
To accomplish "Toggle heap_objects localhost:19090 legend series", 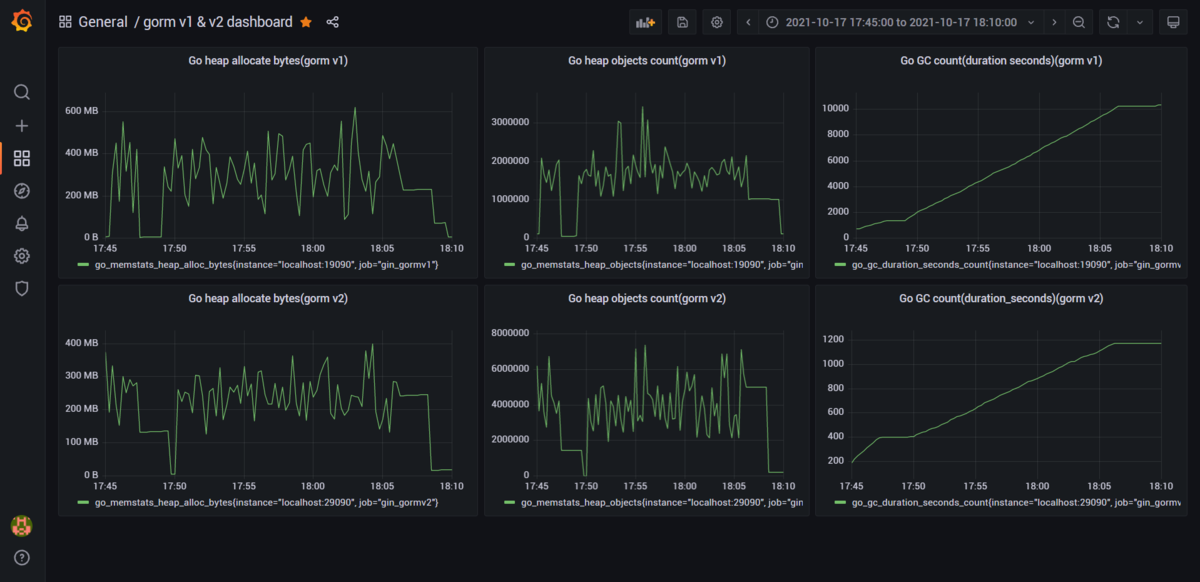I will pos(663,265).
